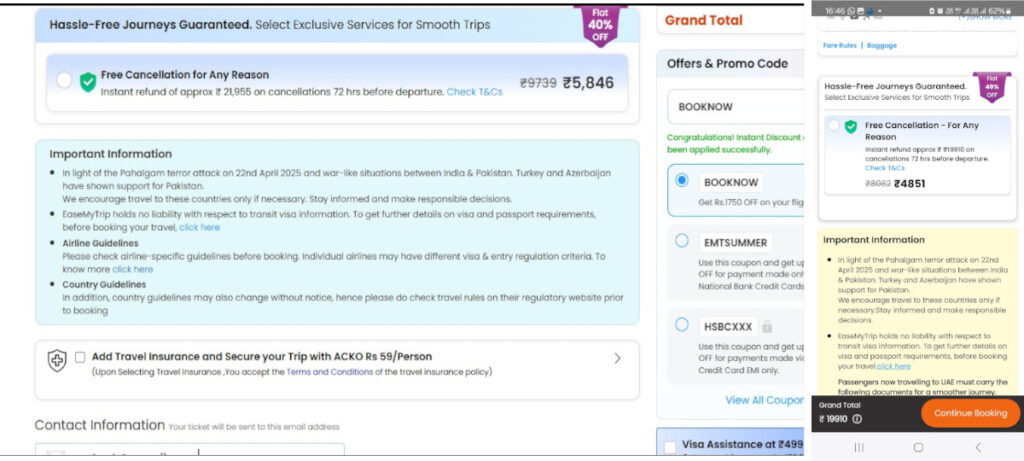Click the travel insurance shield-plus icon
1024x461 pixels.
57,362
